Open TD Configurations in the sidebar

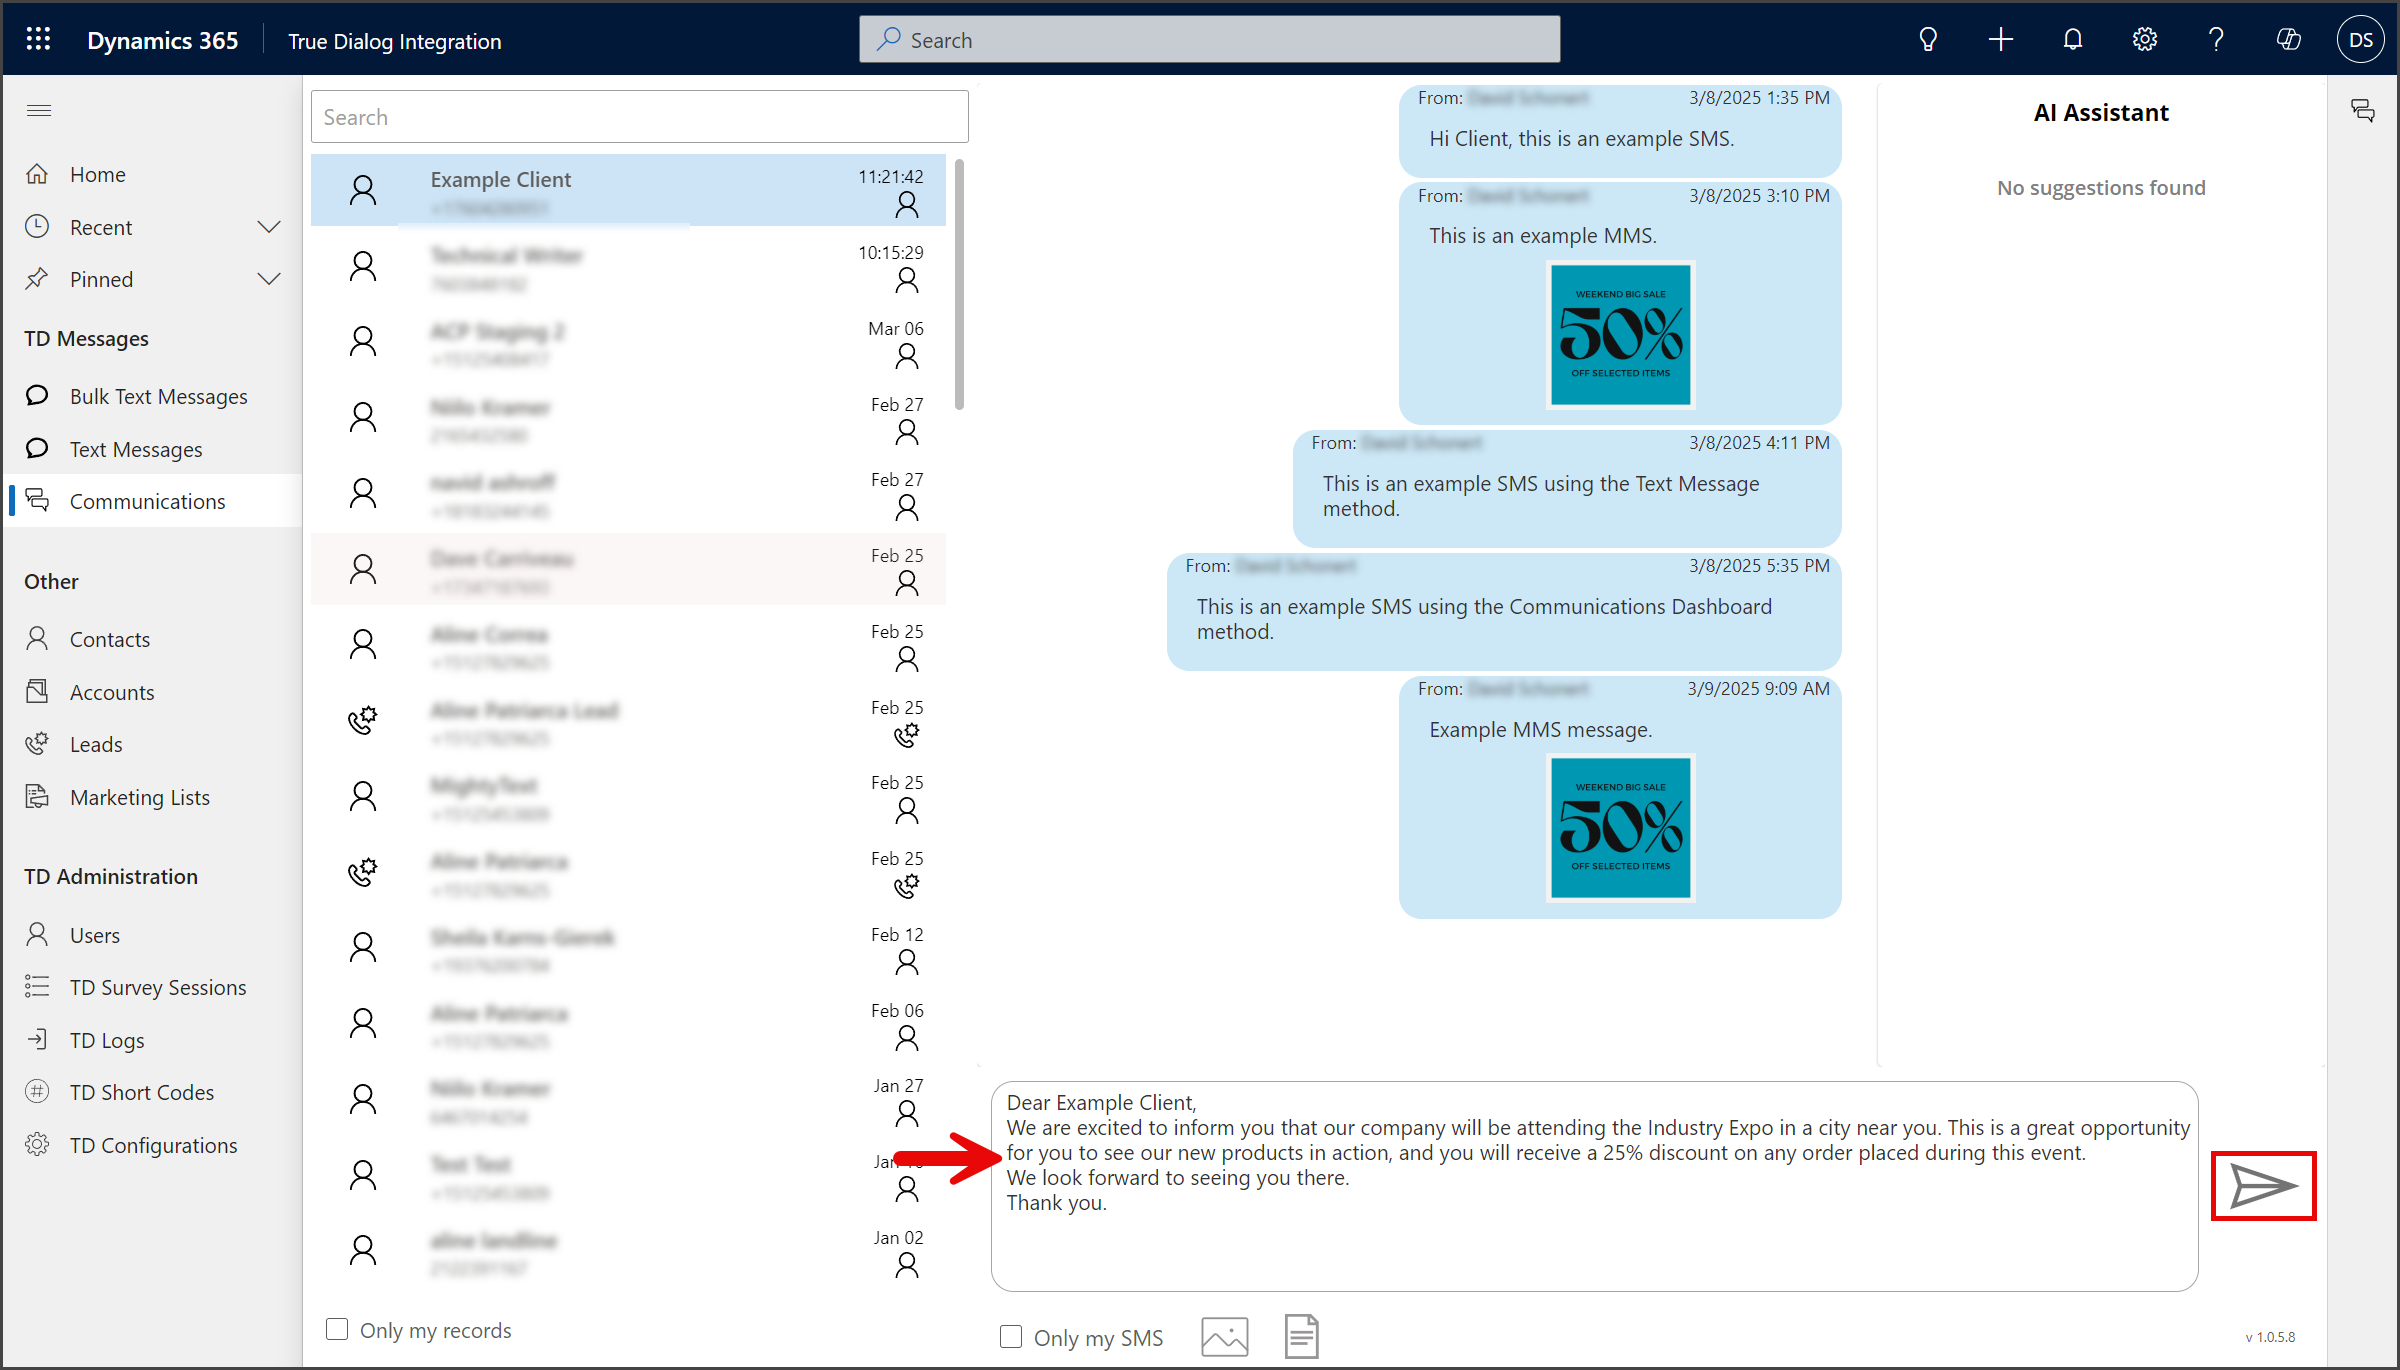pyautogui.click(x=152, y=1145)
